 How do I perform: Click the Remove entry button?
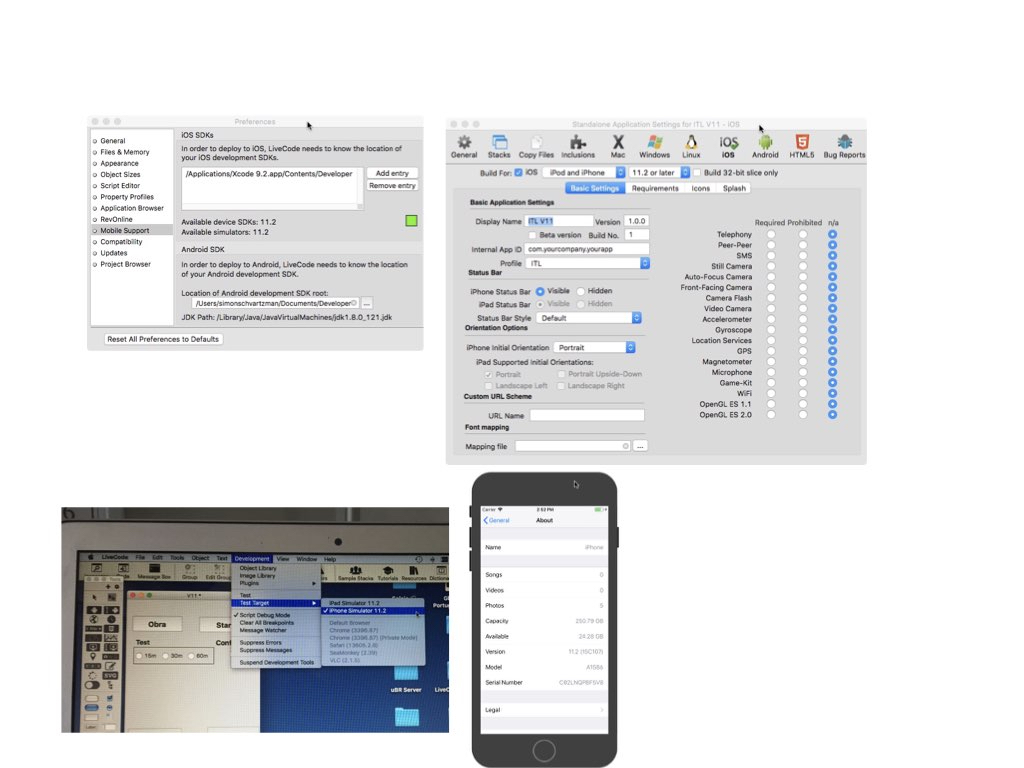click(392, 185)
